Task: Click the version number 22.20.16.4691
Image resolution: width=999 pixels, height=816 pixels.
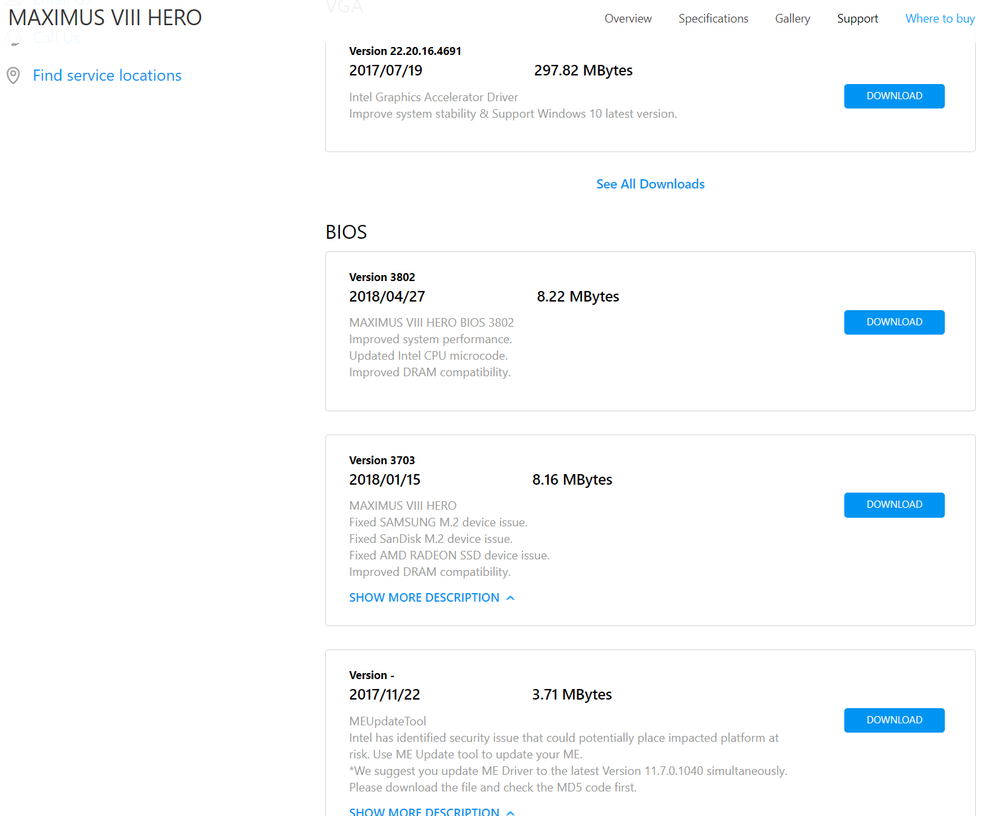Action: (426, 51)
